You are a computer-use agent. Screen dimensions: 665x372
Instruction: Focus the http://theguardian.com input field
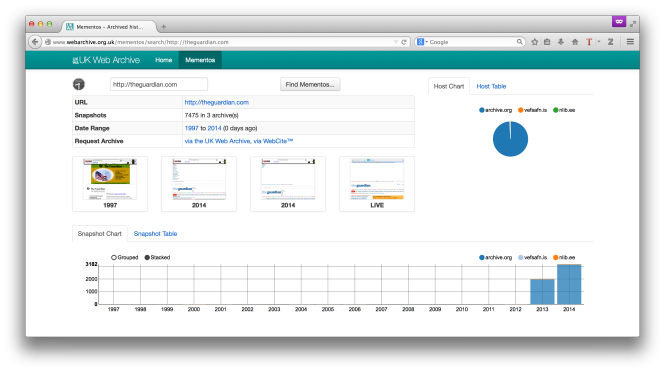[x=159, y=84]
